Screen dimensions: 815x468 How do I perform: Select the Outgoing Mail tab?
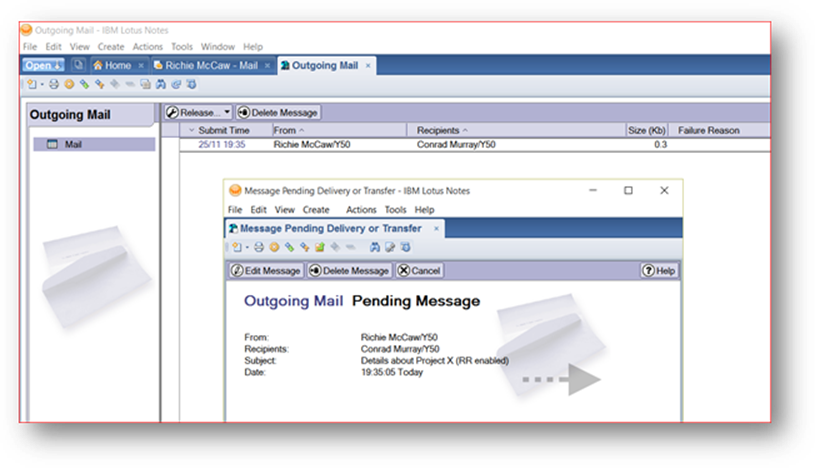coord(325,66)
